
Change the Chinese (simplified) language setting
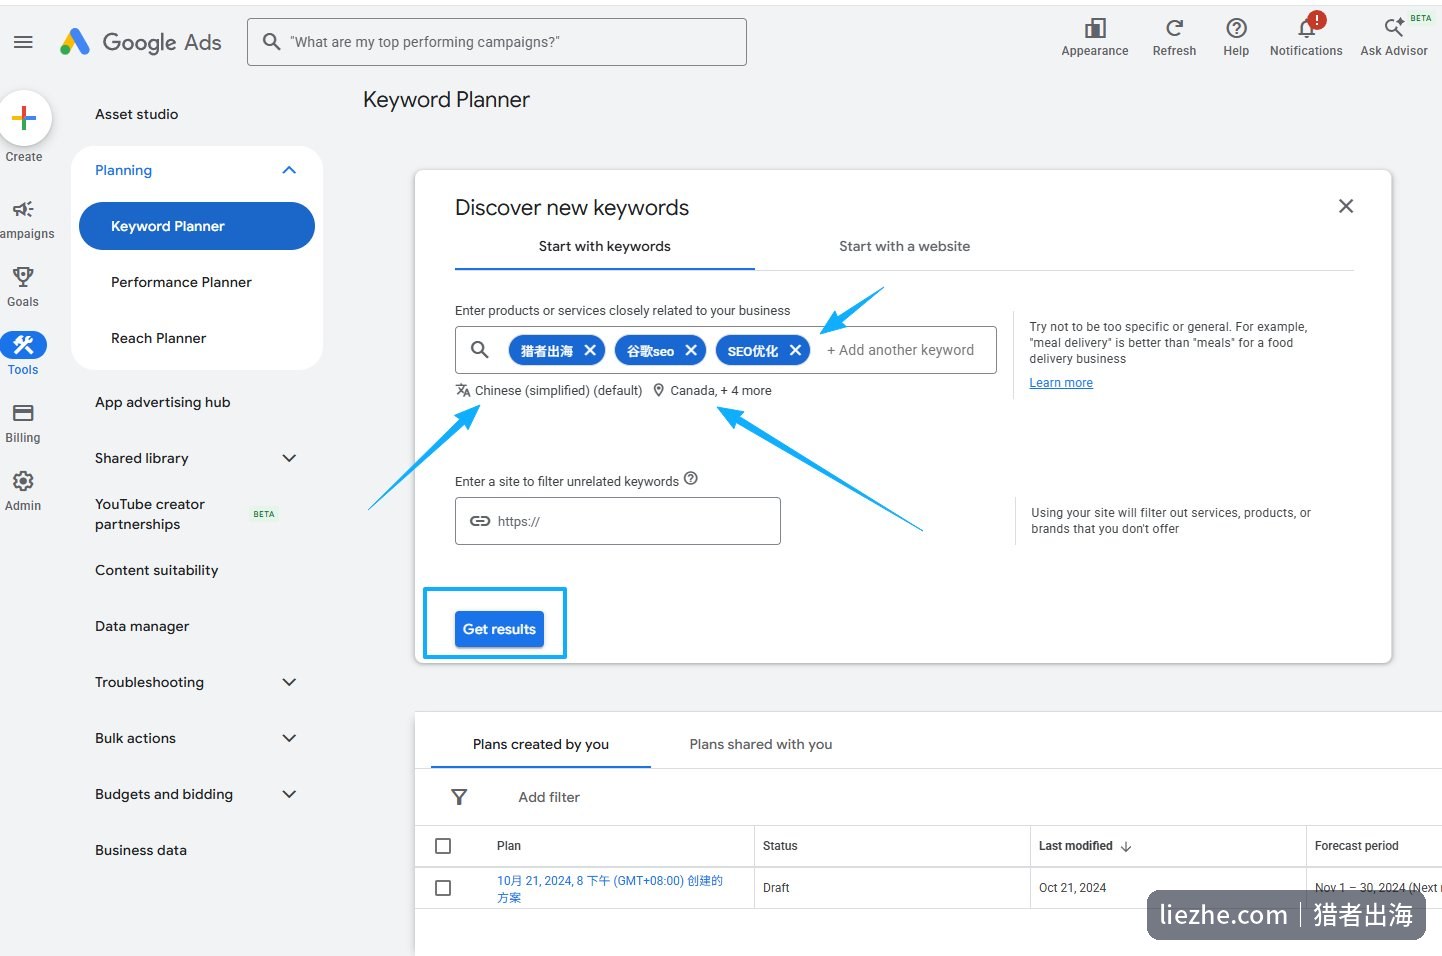(x=549, y=391)
